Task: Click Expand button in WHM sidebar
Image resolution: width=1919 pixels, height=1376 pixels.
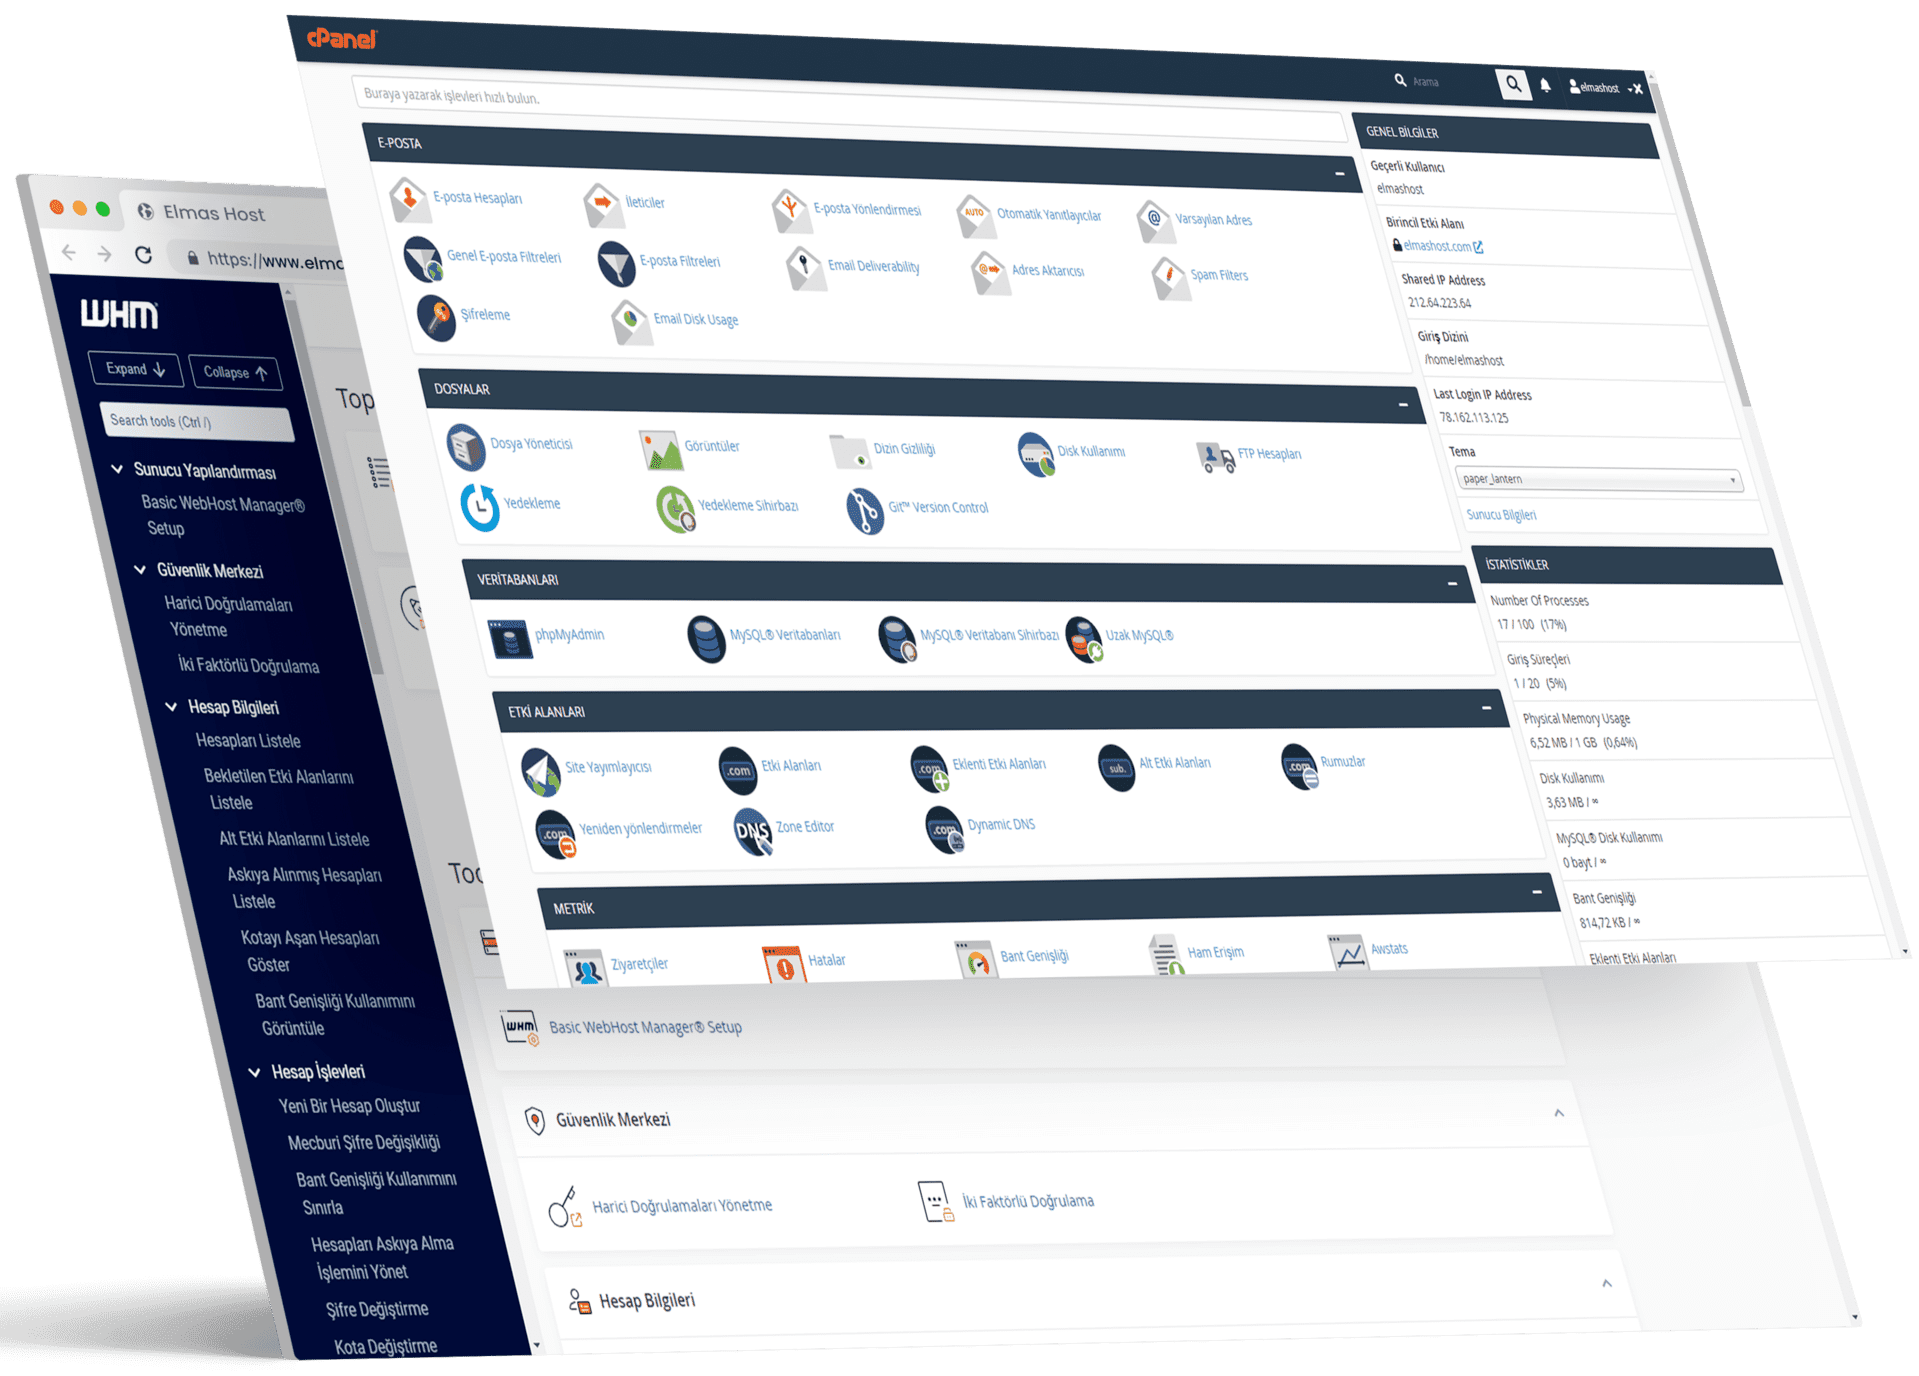Action: (x=136, y=369)
